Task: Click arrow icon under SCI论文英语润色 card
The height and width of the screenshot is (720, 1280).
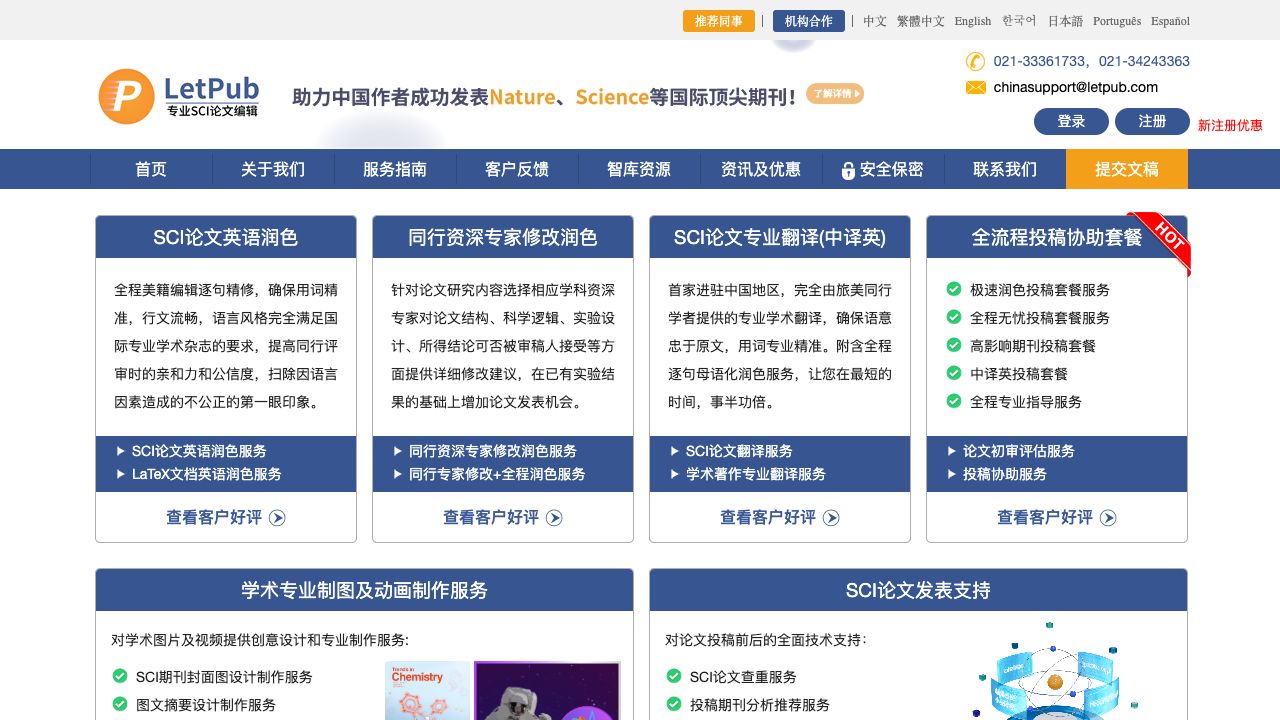Action: pos(278,518)
